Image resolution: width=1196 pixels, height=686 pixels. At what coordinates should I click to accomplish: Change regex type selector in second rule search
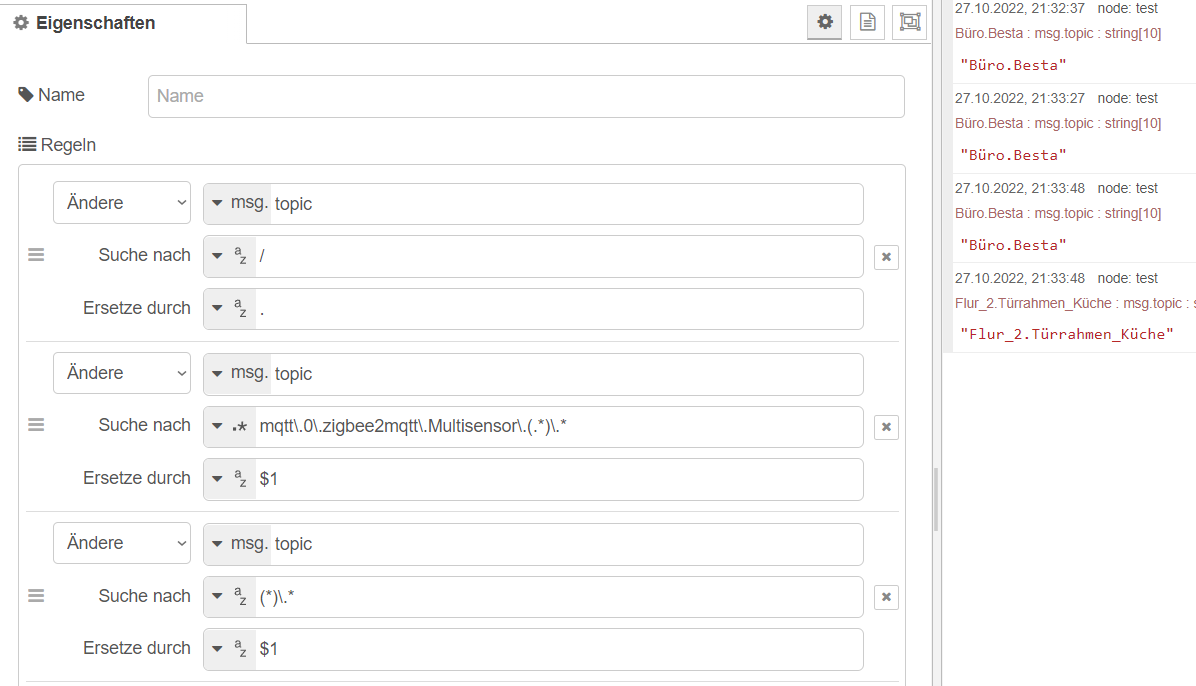(x=229, y=426)
